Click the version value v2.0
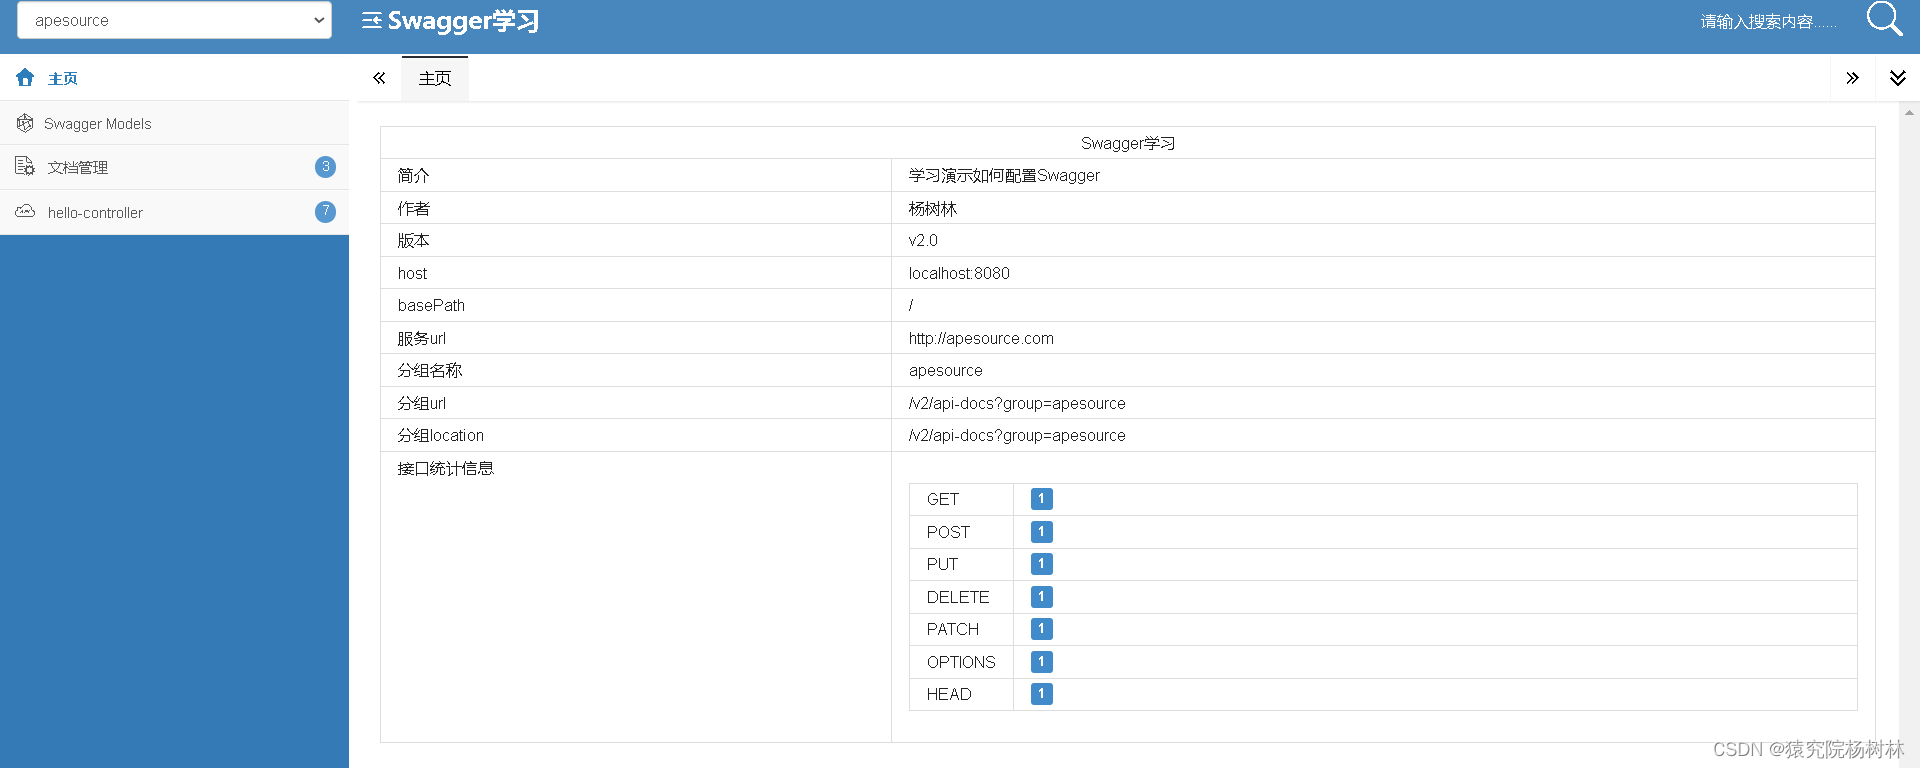This screenshot has height=768, width=1920. click(923, 240)
